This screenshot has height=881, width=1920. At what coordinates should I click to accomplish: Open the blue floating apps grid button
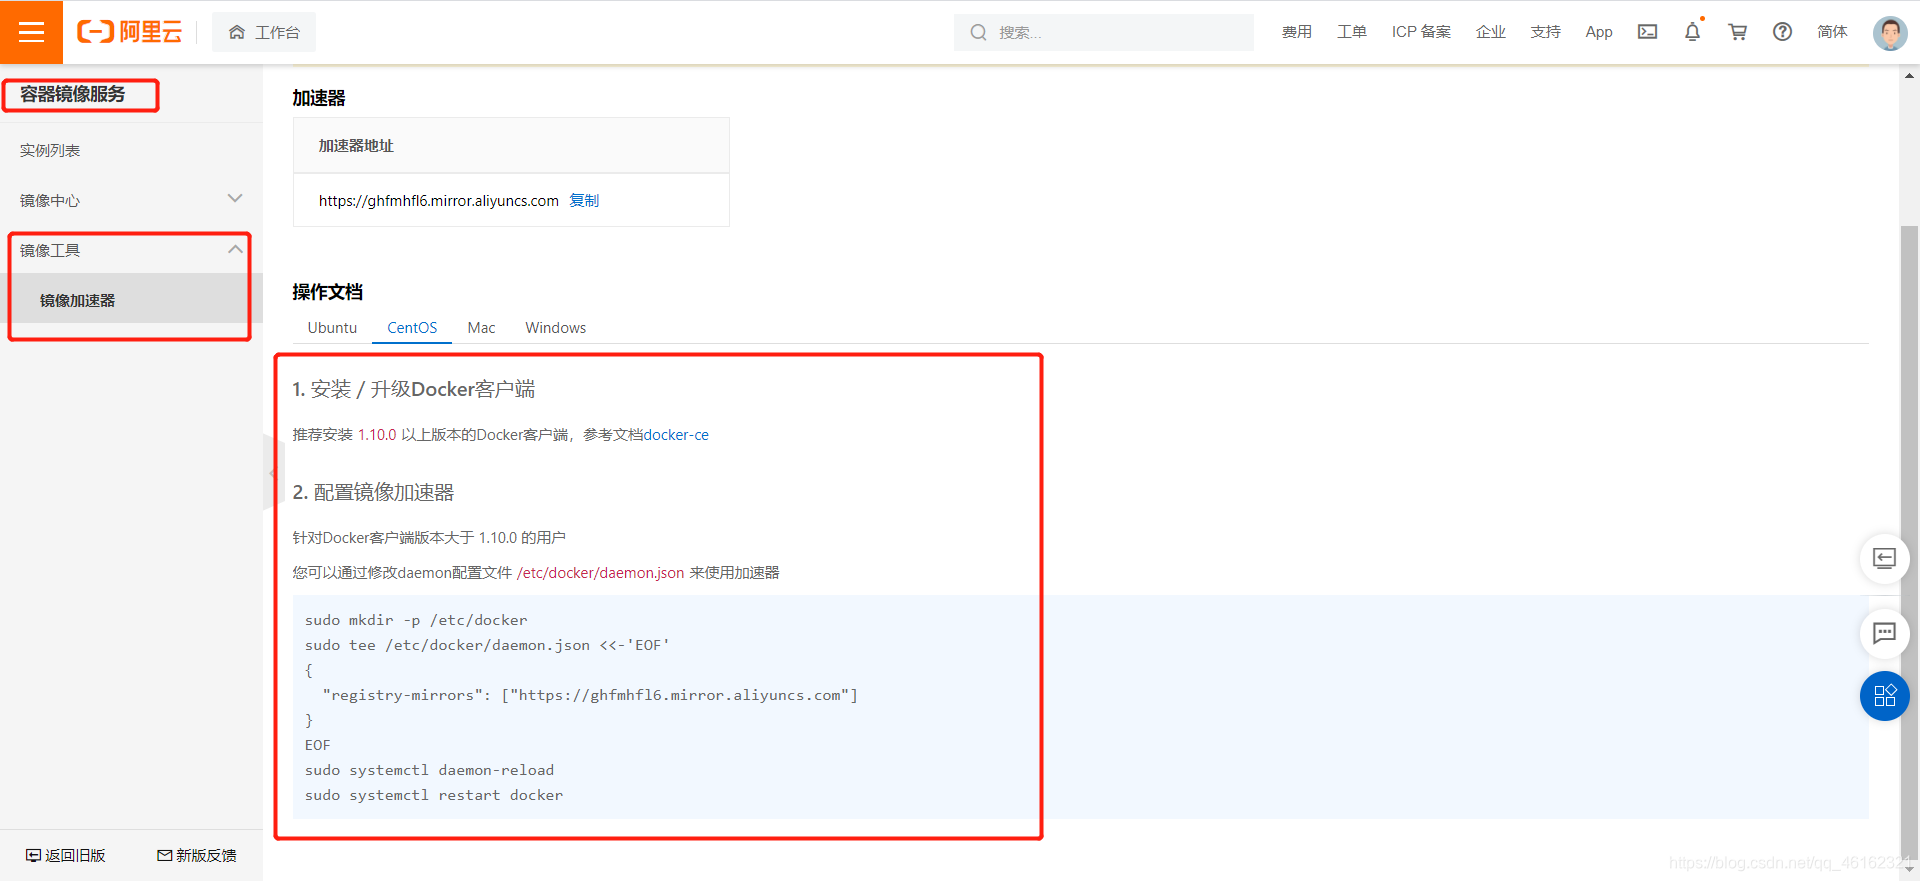coord(1884,696)
